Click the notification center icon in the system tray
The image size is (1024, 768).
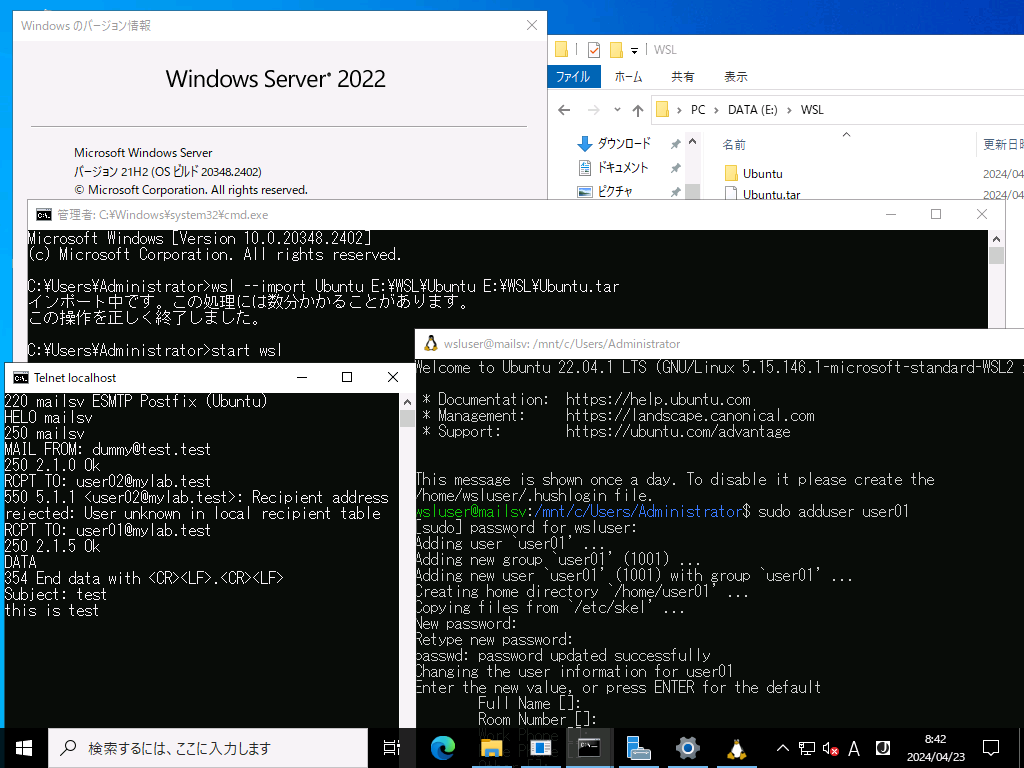point(990,746)
